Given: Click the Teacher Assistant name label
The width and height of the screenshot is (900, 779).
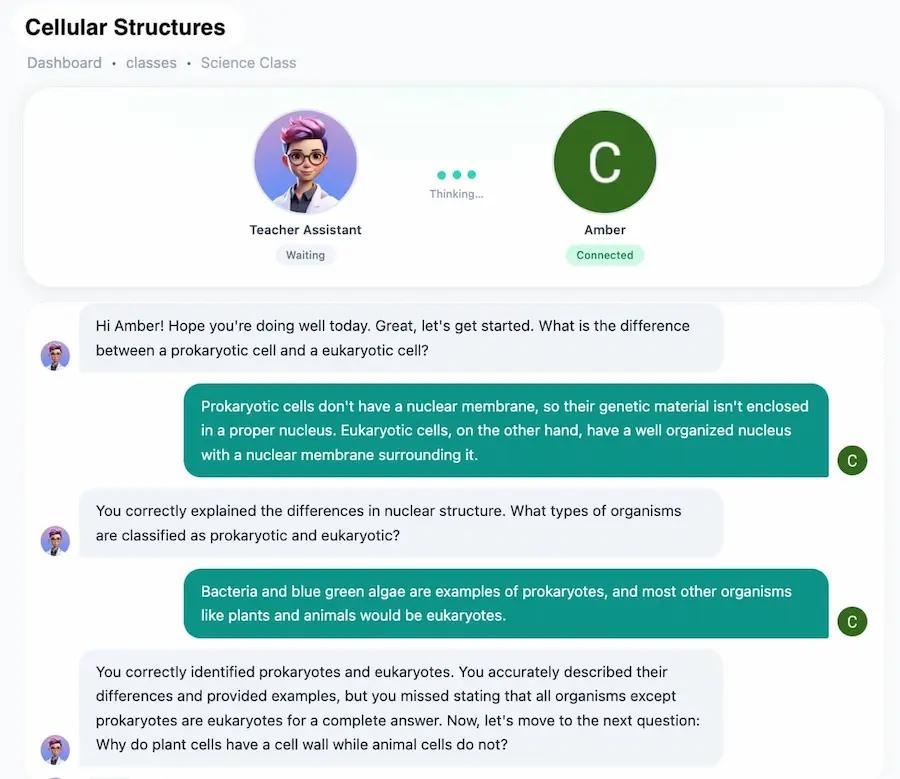Looking at the screenshot, I should tap(305, 230).
